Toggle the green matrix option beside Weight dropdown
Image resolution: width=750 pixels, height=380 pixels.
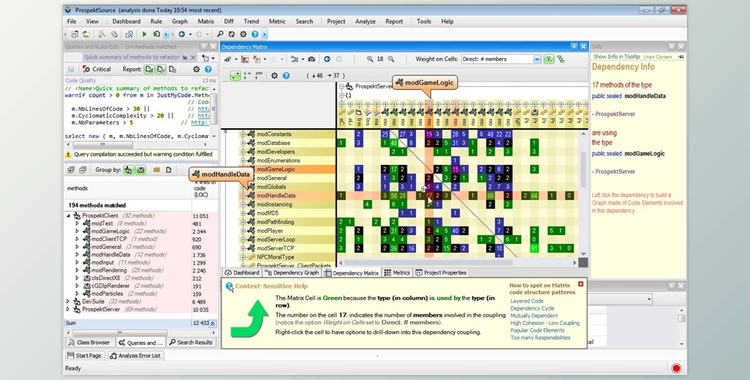[549, 59]
